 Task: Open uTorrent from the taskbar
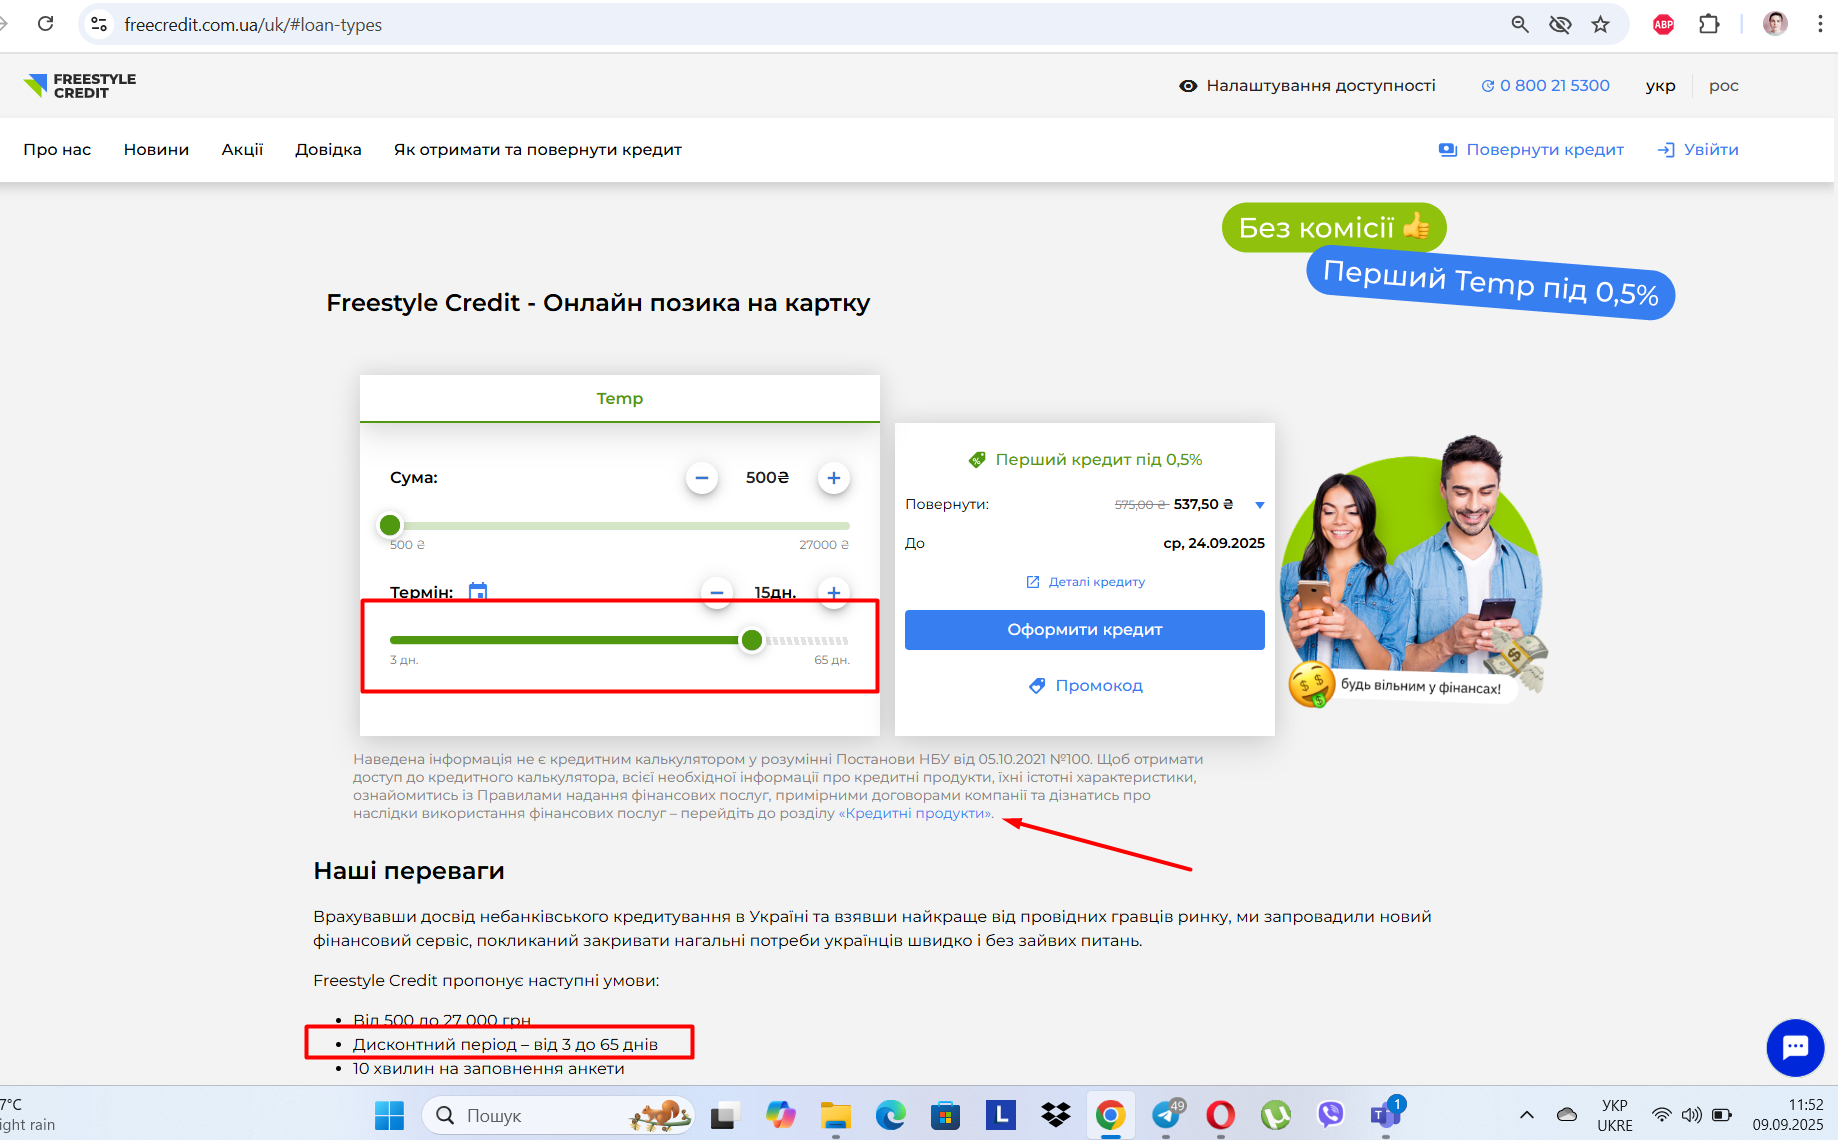click(x=1276, y=1115)
